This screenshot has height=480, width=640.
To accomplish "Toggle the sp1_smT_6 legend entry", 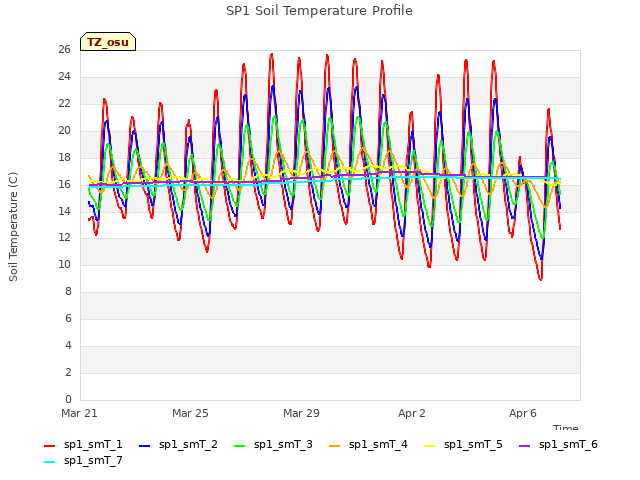I will [558, 444].
